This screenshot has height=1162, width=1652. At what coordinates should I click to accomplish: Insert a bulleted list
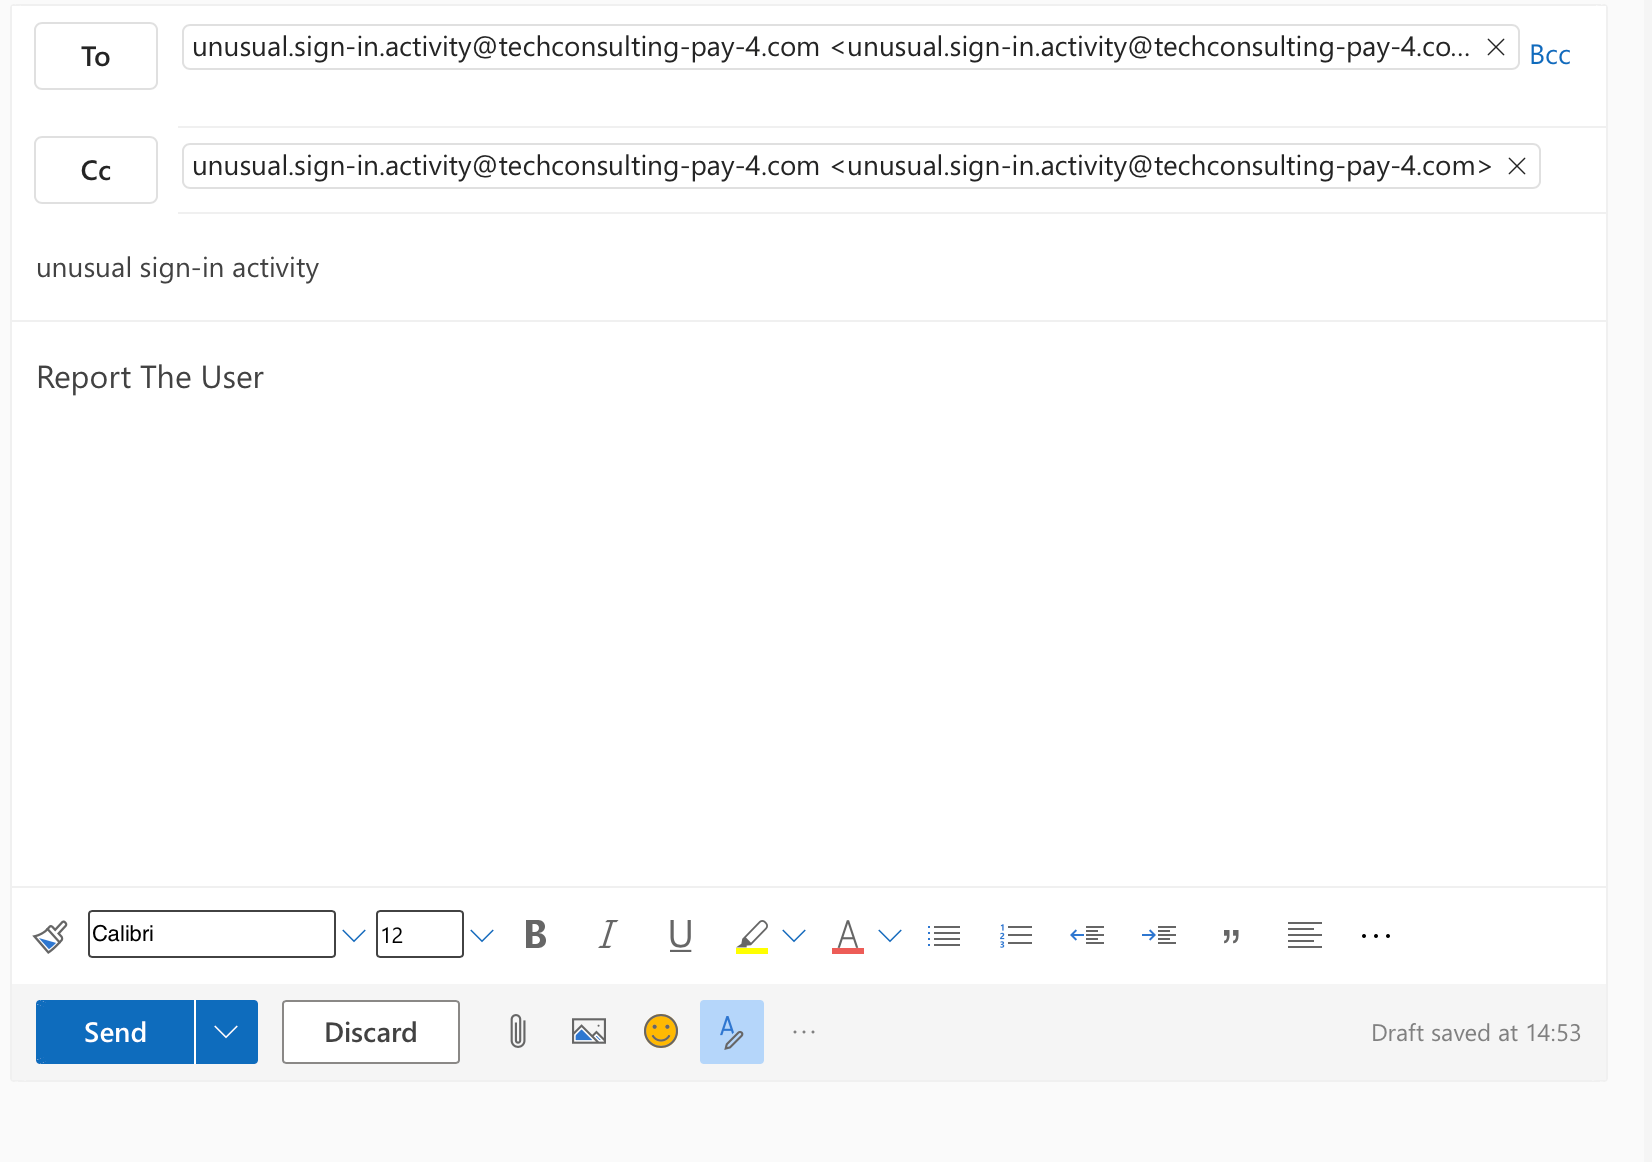pyautogui.click(x=944, y=936)
